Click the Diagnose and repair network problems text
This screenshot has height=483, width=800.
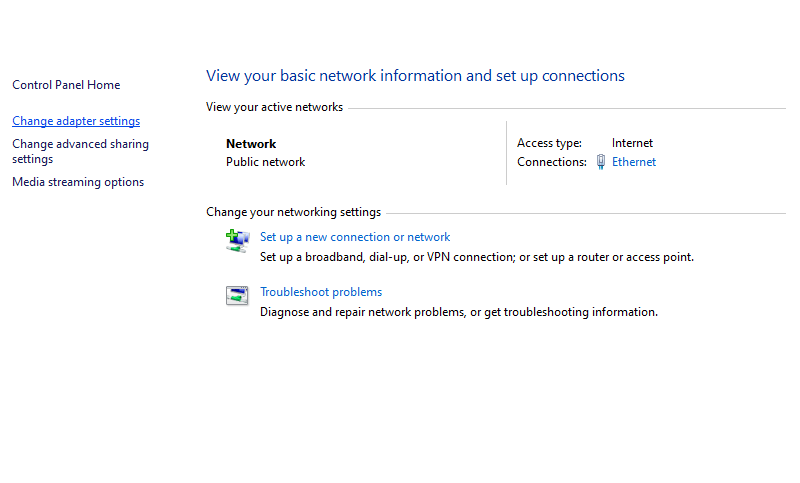(x=459, y=312)
